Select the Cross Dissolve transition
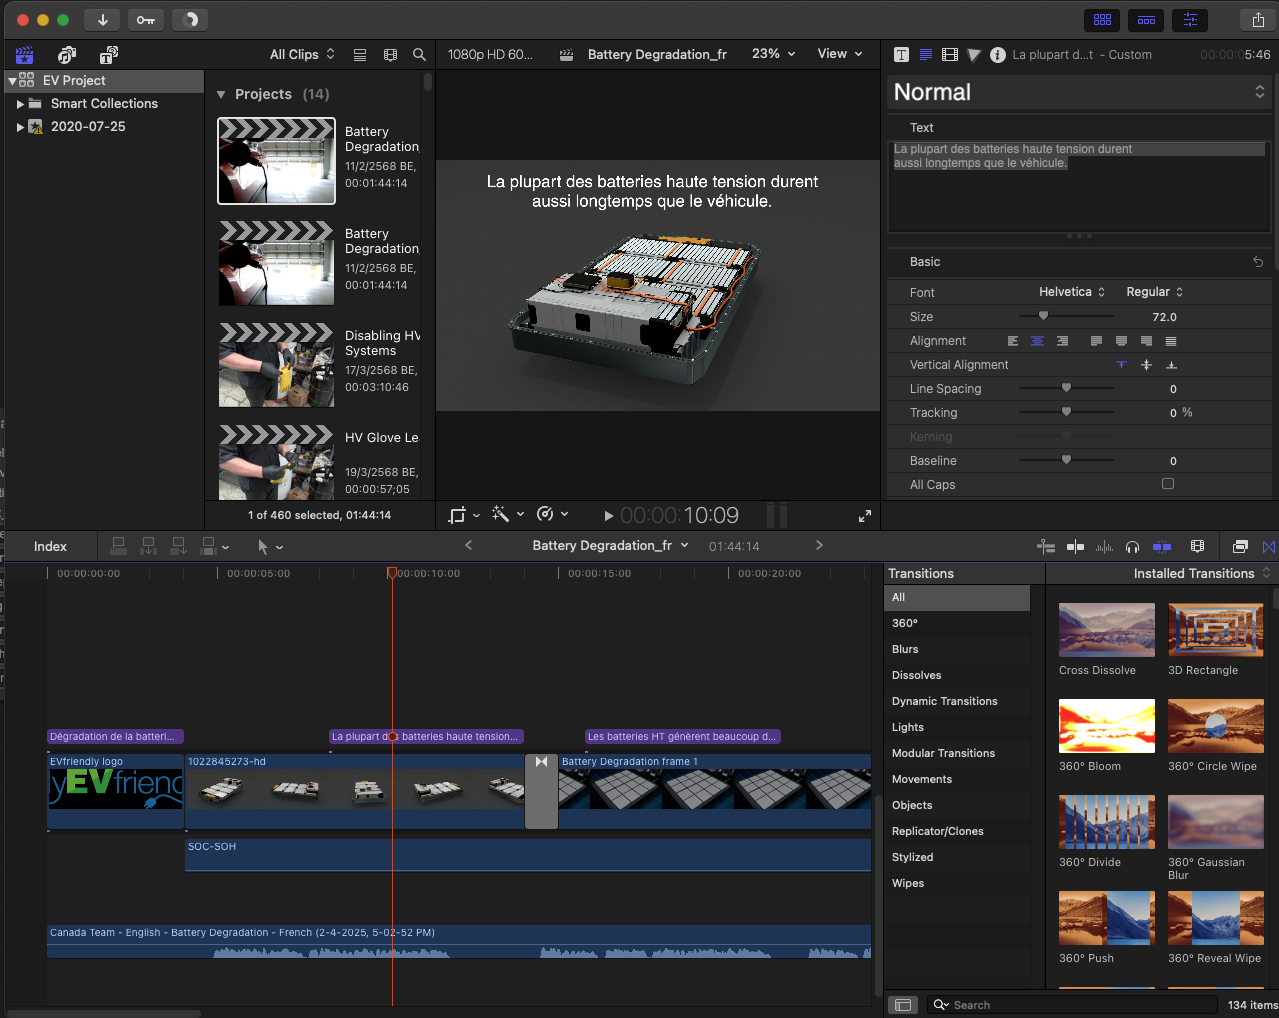1279x1018 pixels. pos(1106,629)
